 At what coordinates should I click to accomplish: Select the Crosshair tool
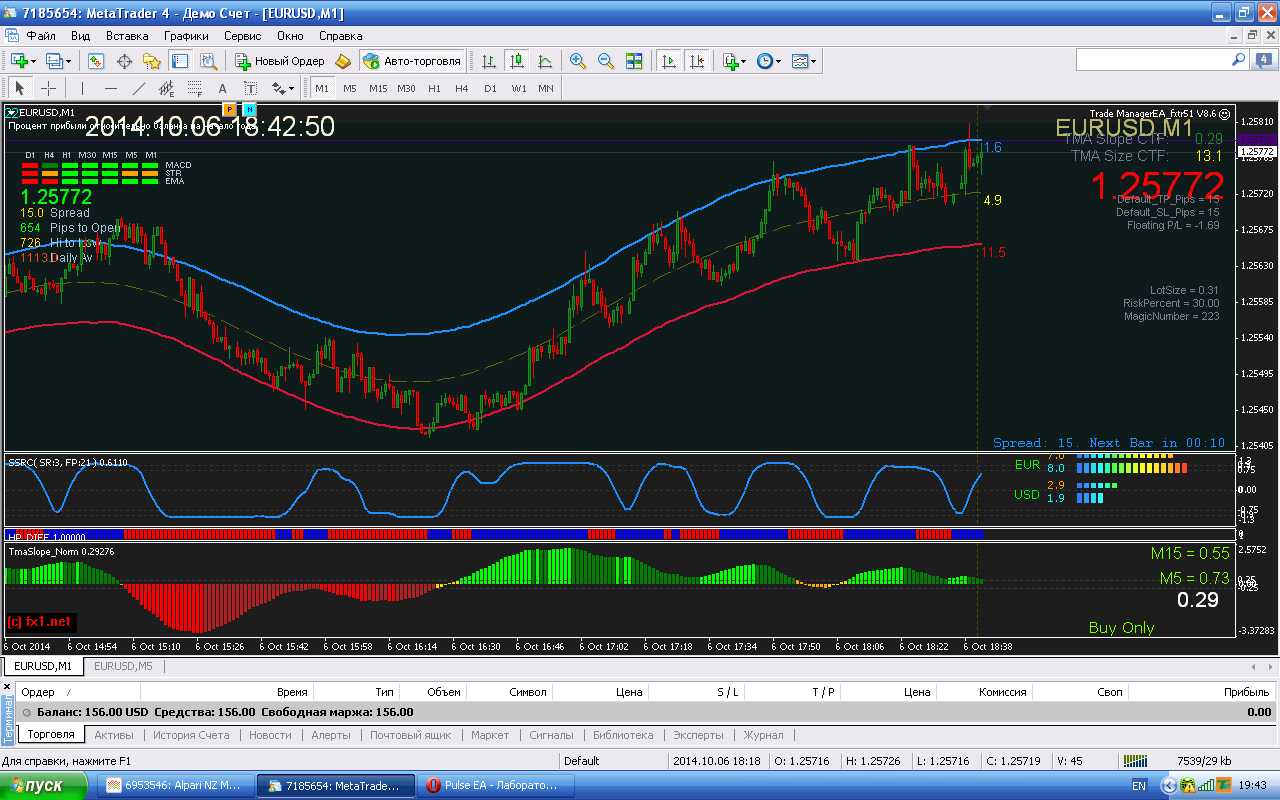click(48, 88)
